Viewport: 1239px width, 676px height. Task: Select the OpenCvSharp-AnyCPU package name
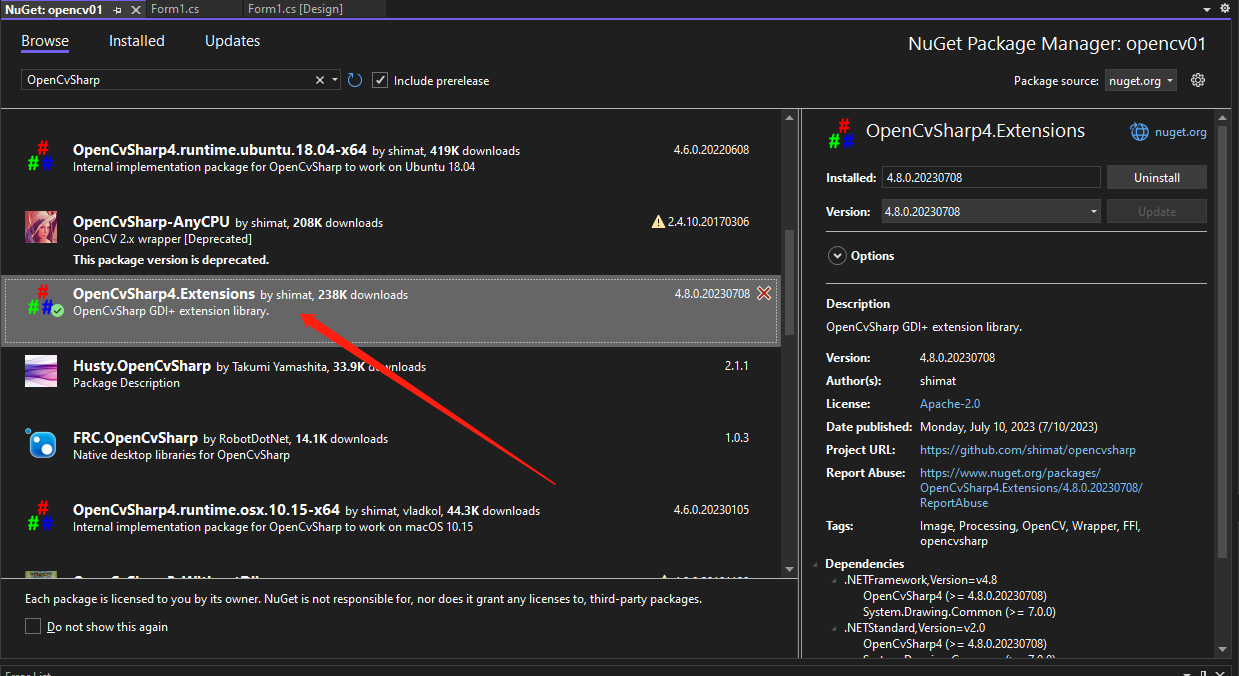[151, 222]
